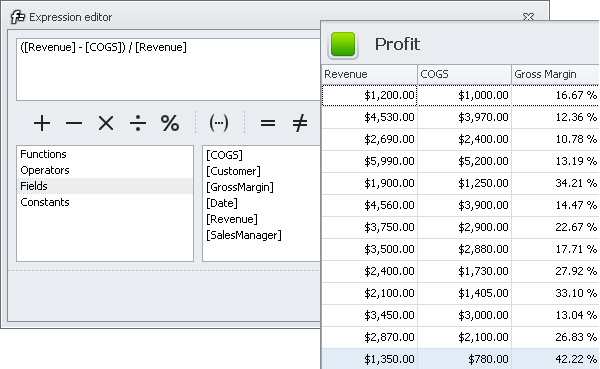Select Revenue cell $1,200.00
Image resolution: width=600 pixels, height=369 pixels.
369,95
